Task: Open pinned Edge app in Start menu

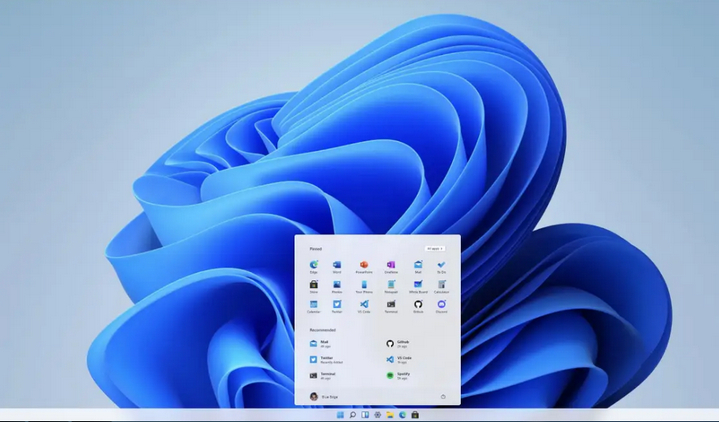Action: [314, 267]
